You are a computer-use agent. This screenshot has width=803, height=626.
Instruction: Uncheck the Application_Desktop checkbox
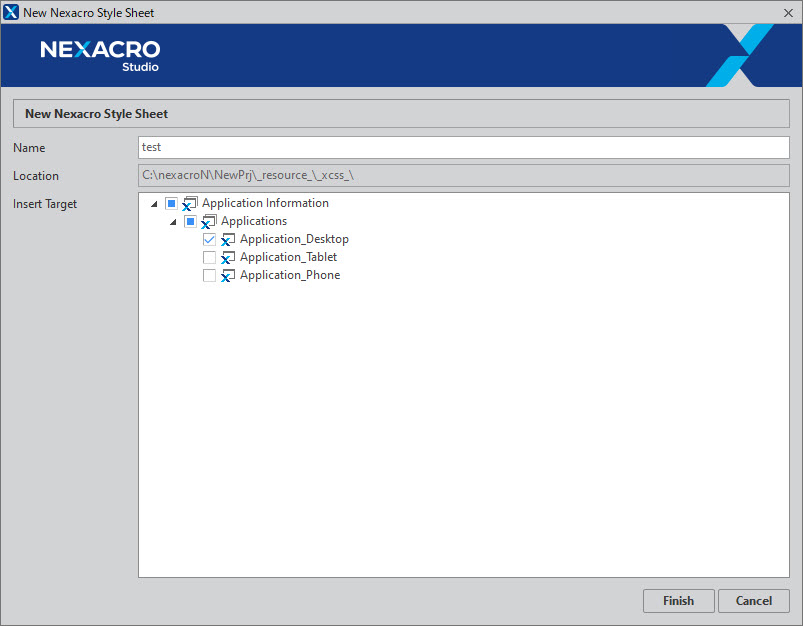click(209, 240)
